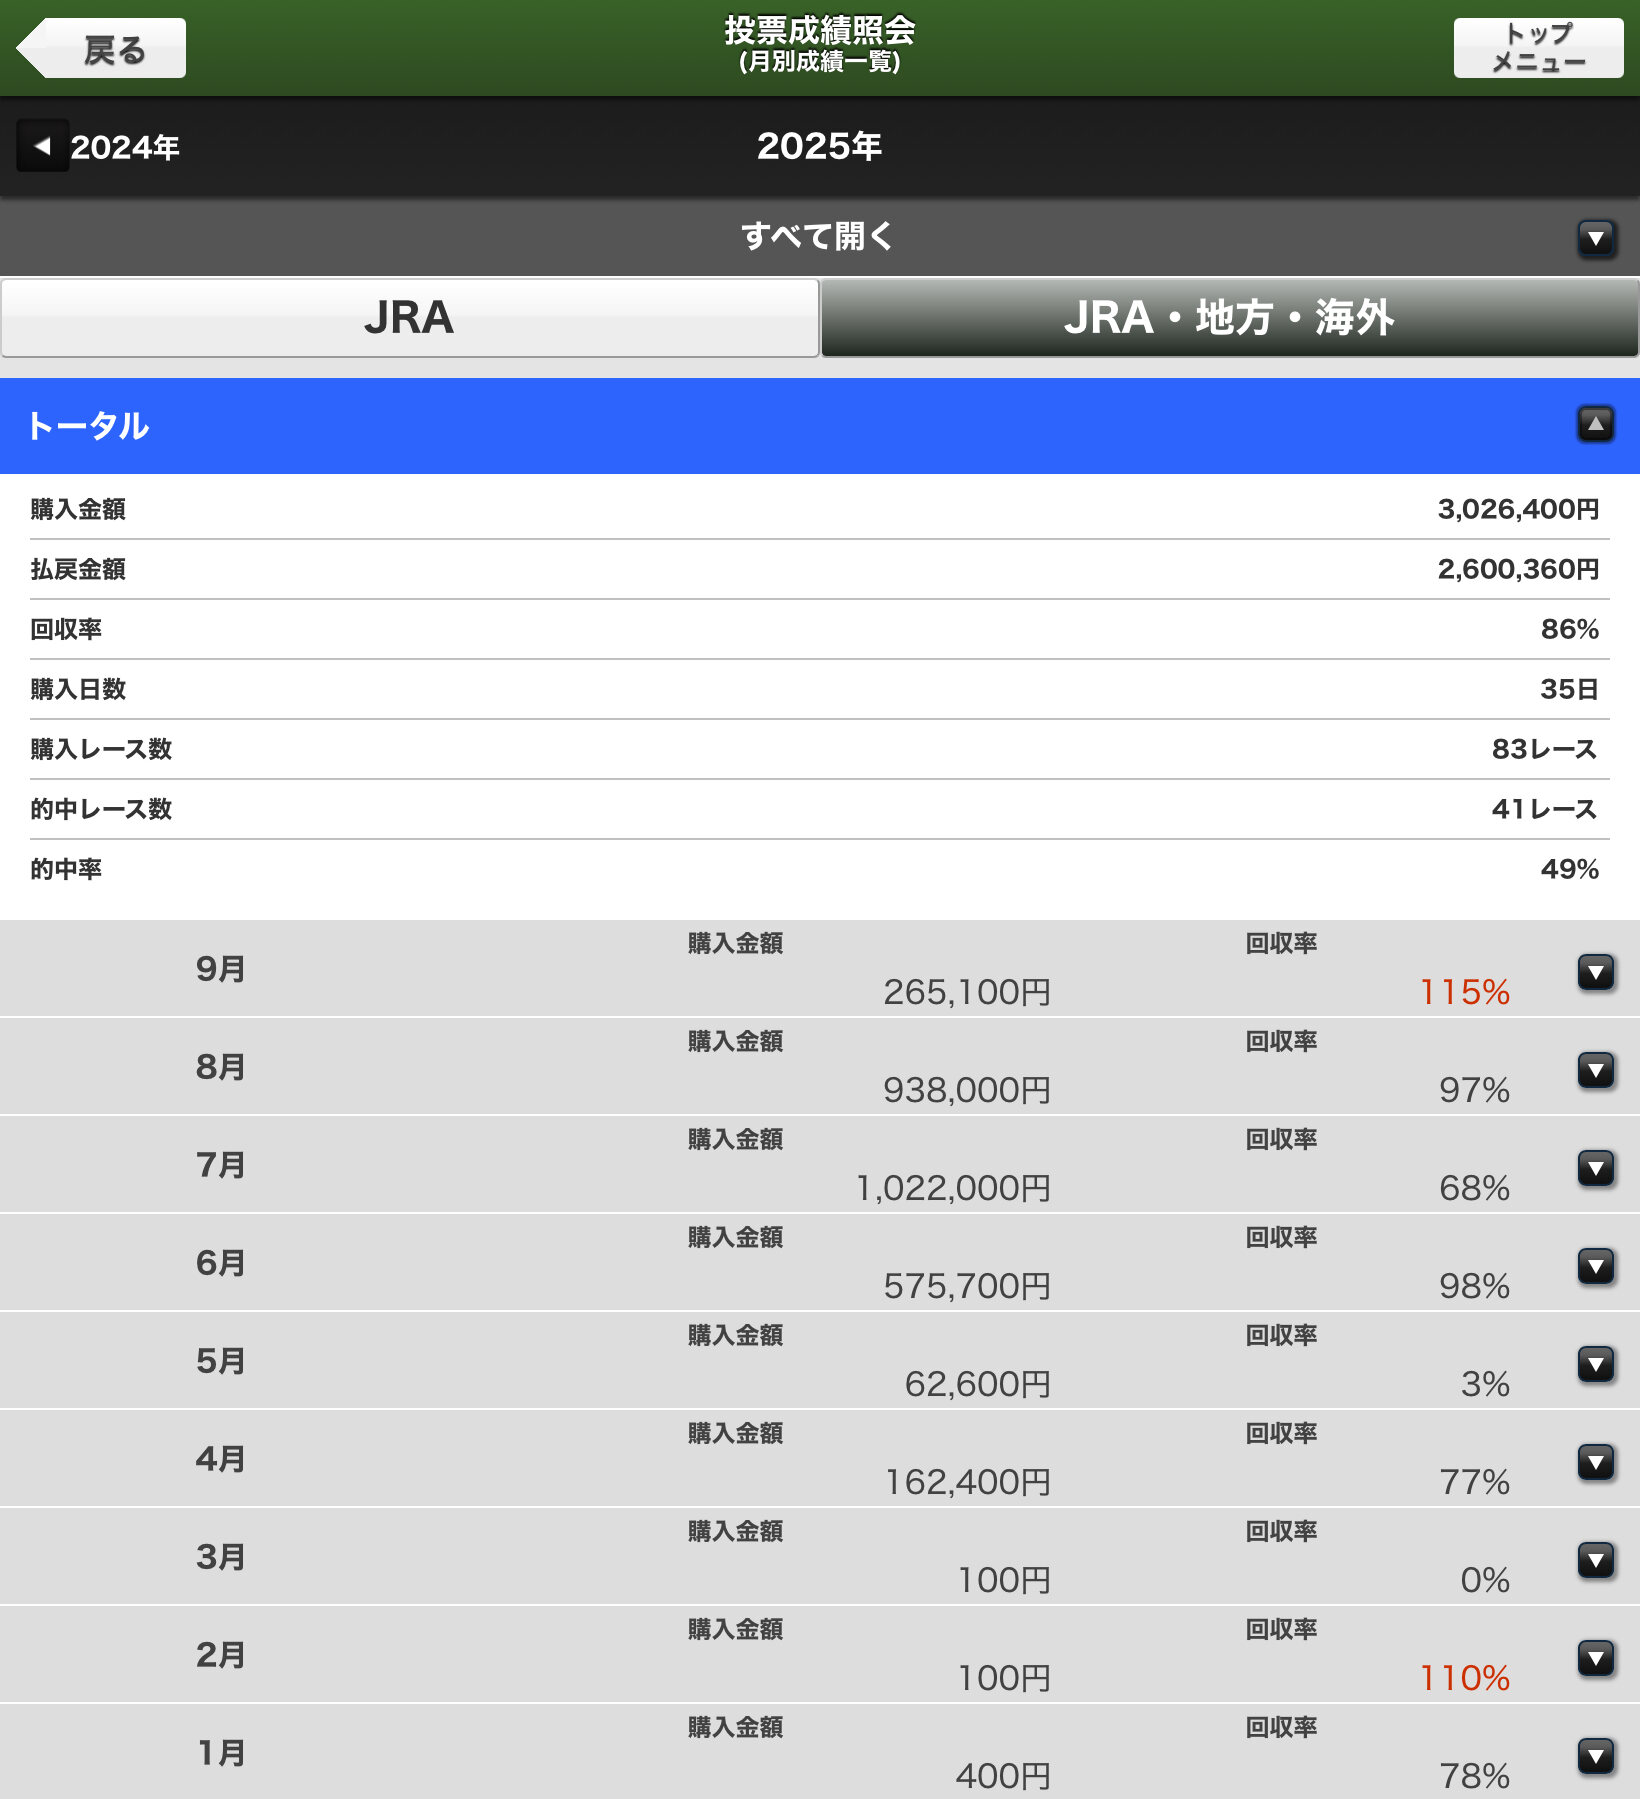Expand 6月 details arrow
This screenshot has width=1640, height=1799.
1595,1265
